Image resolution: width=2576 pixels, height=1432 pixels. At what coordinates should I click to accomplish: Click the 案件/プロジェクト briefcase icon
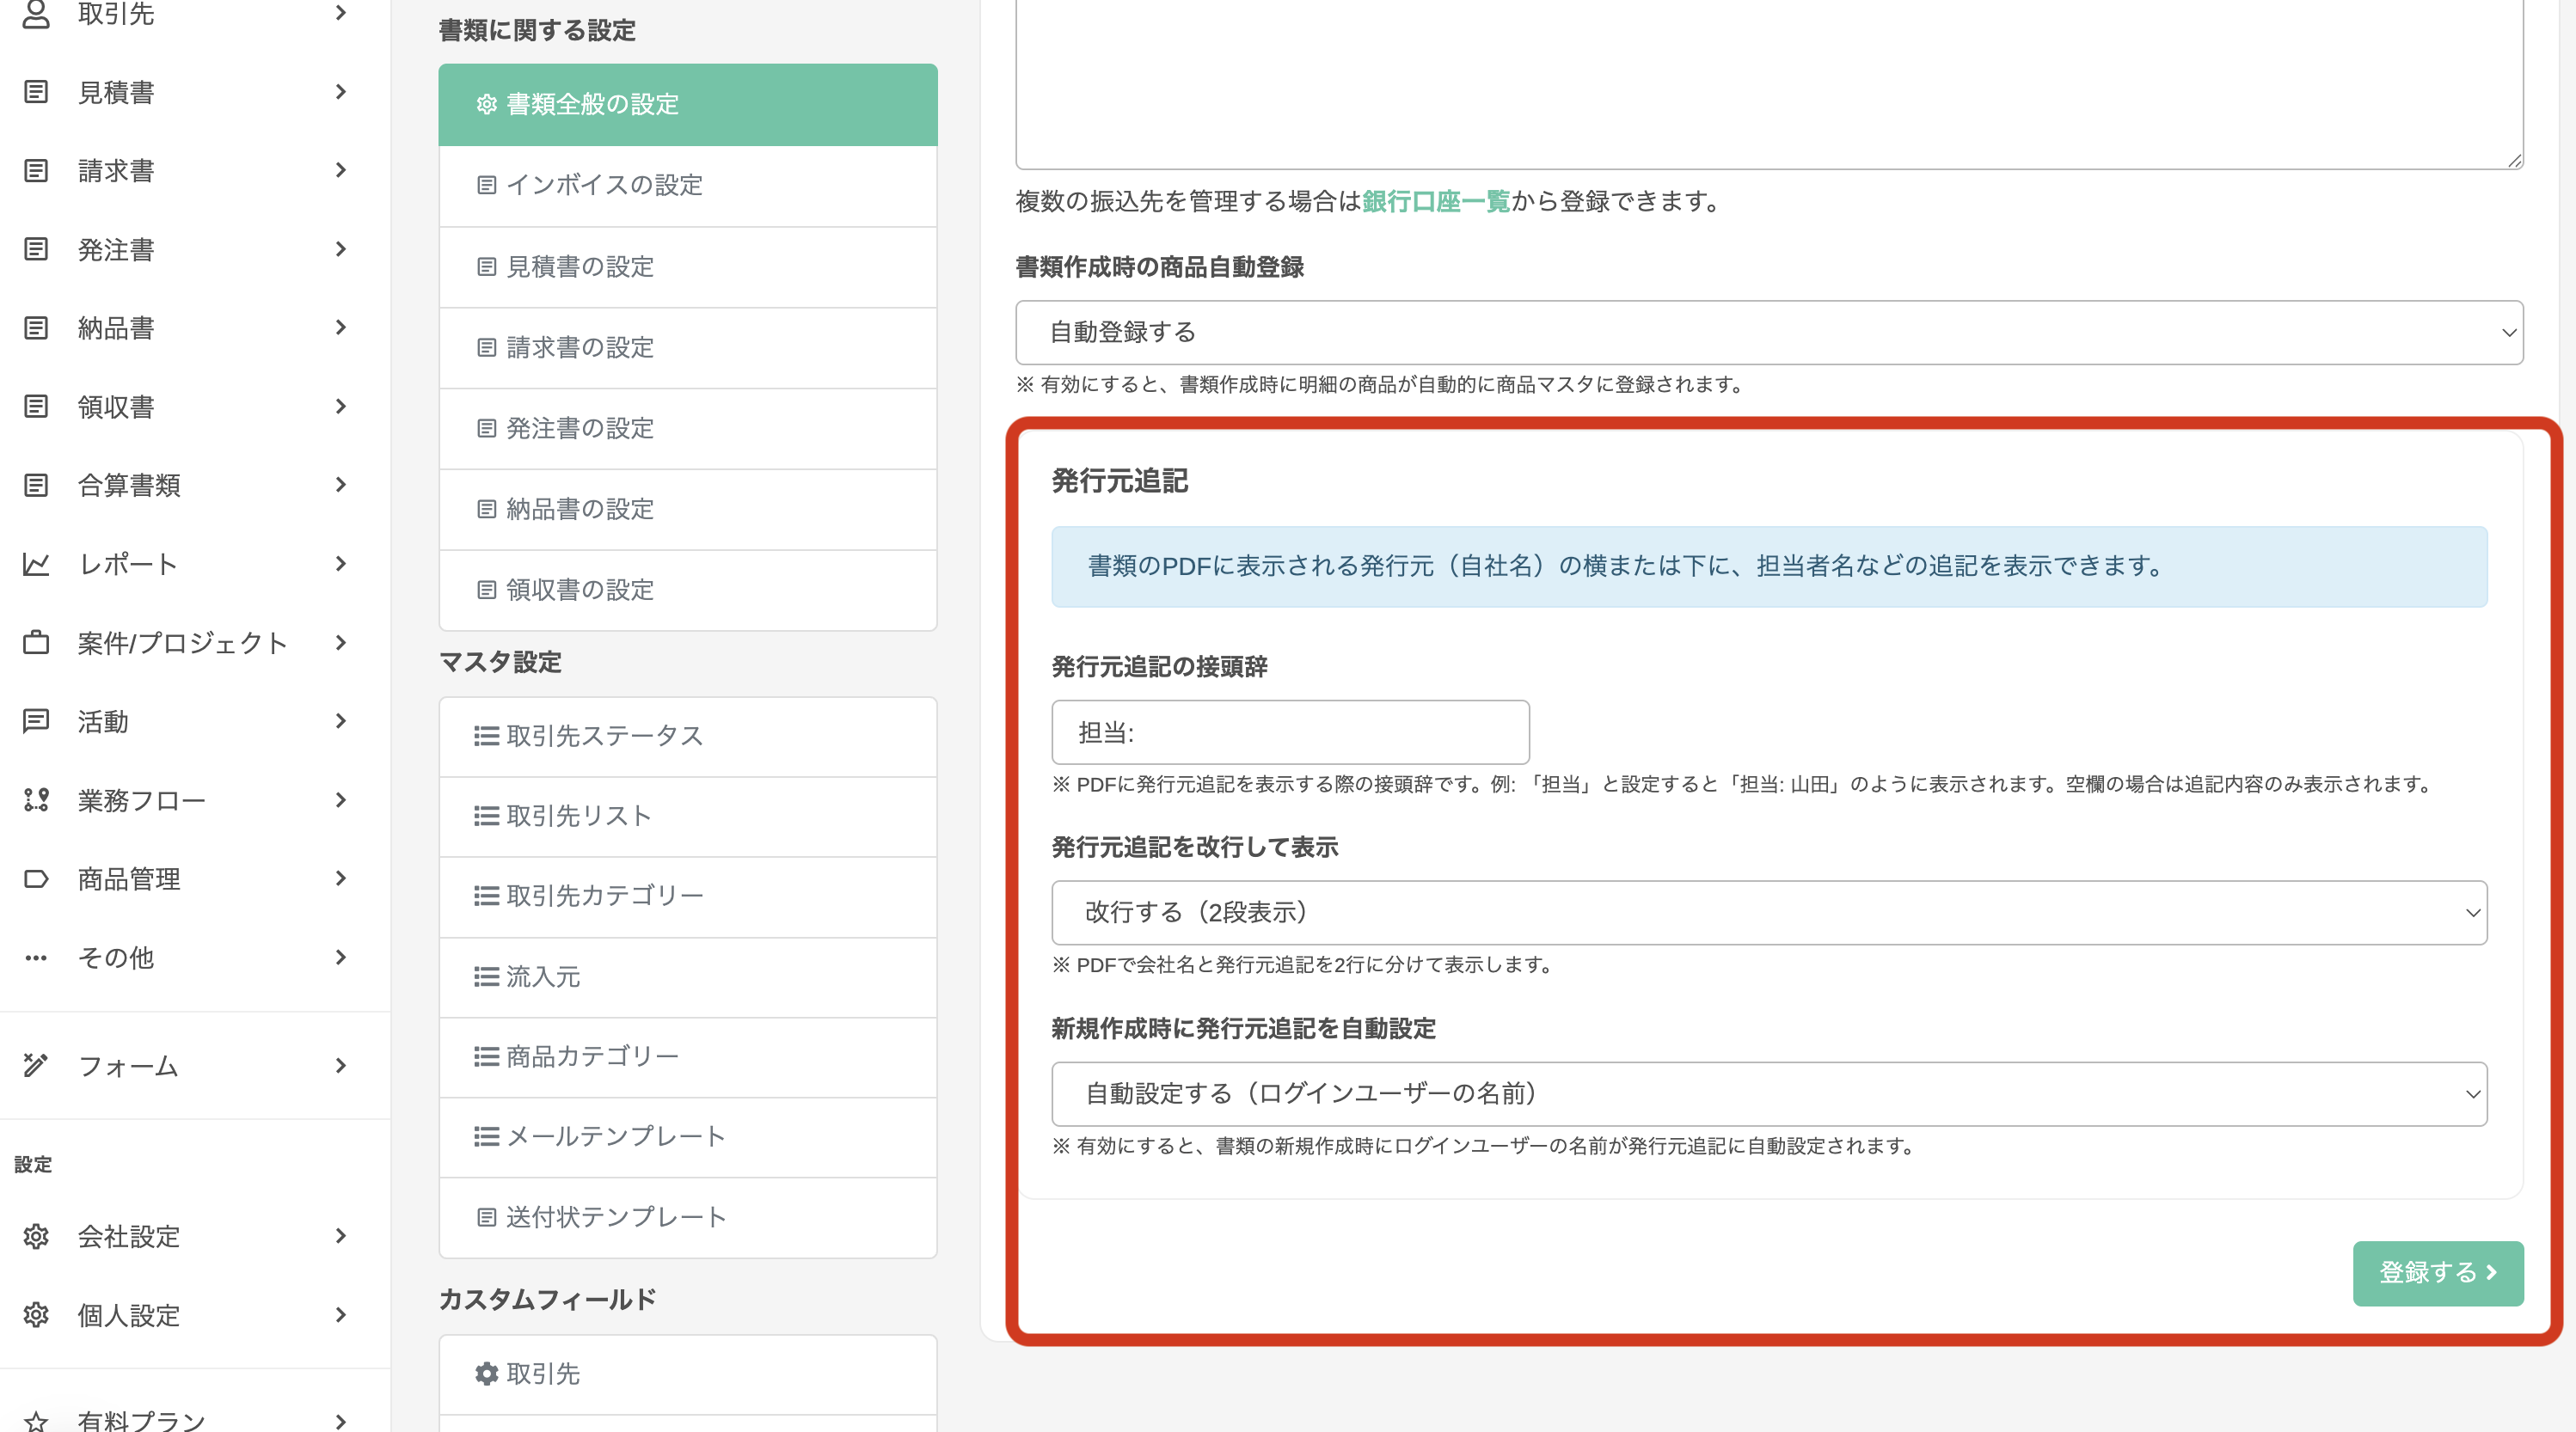36,642
